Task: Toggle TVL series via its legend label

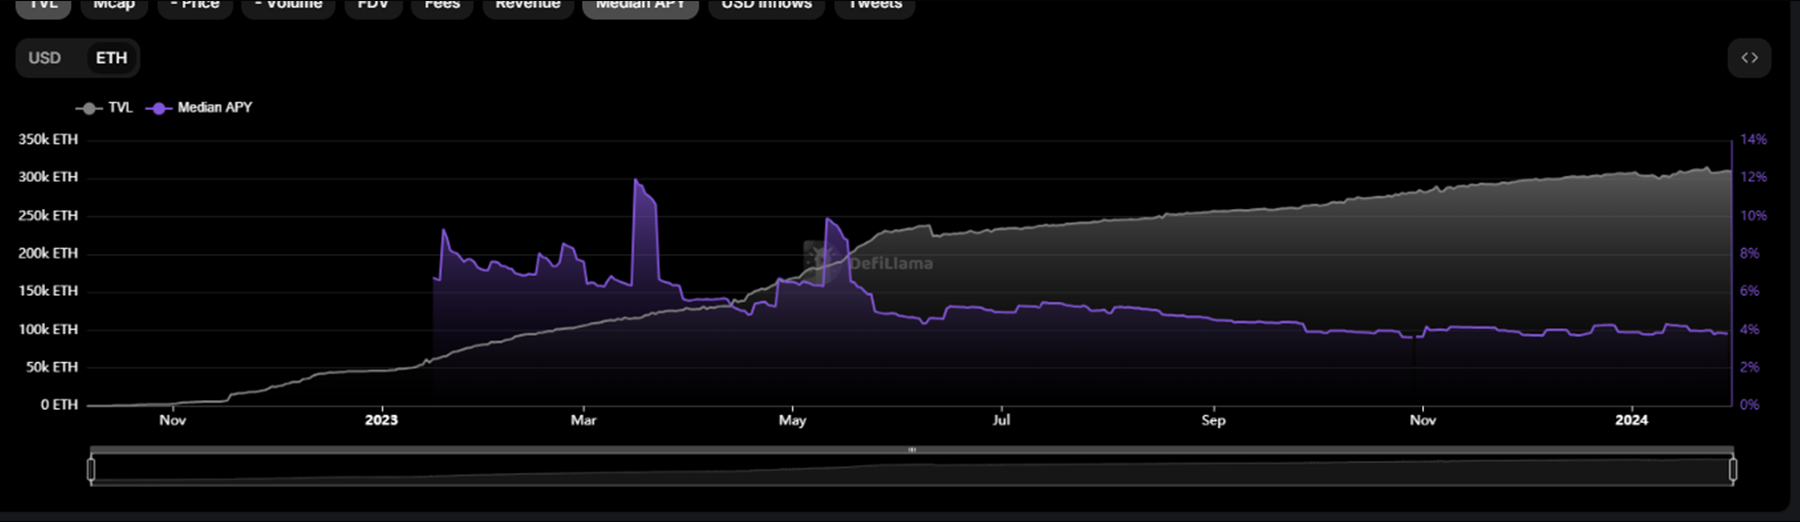Action: (x=120, y=108)
